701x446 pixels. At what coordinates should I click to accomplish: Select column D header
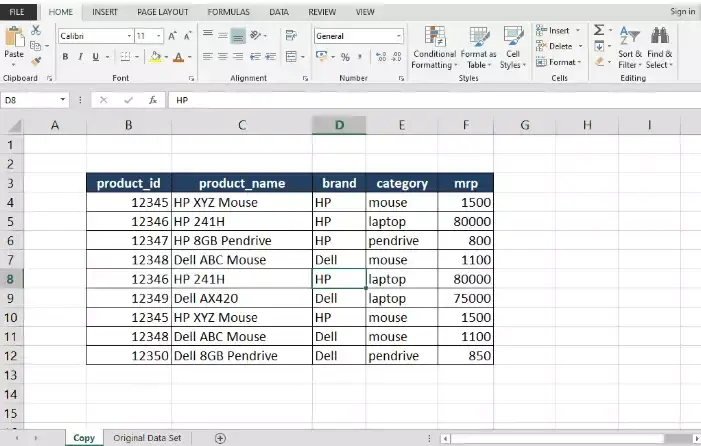[x=339, y=125]
